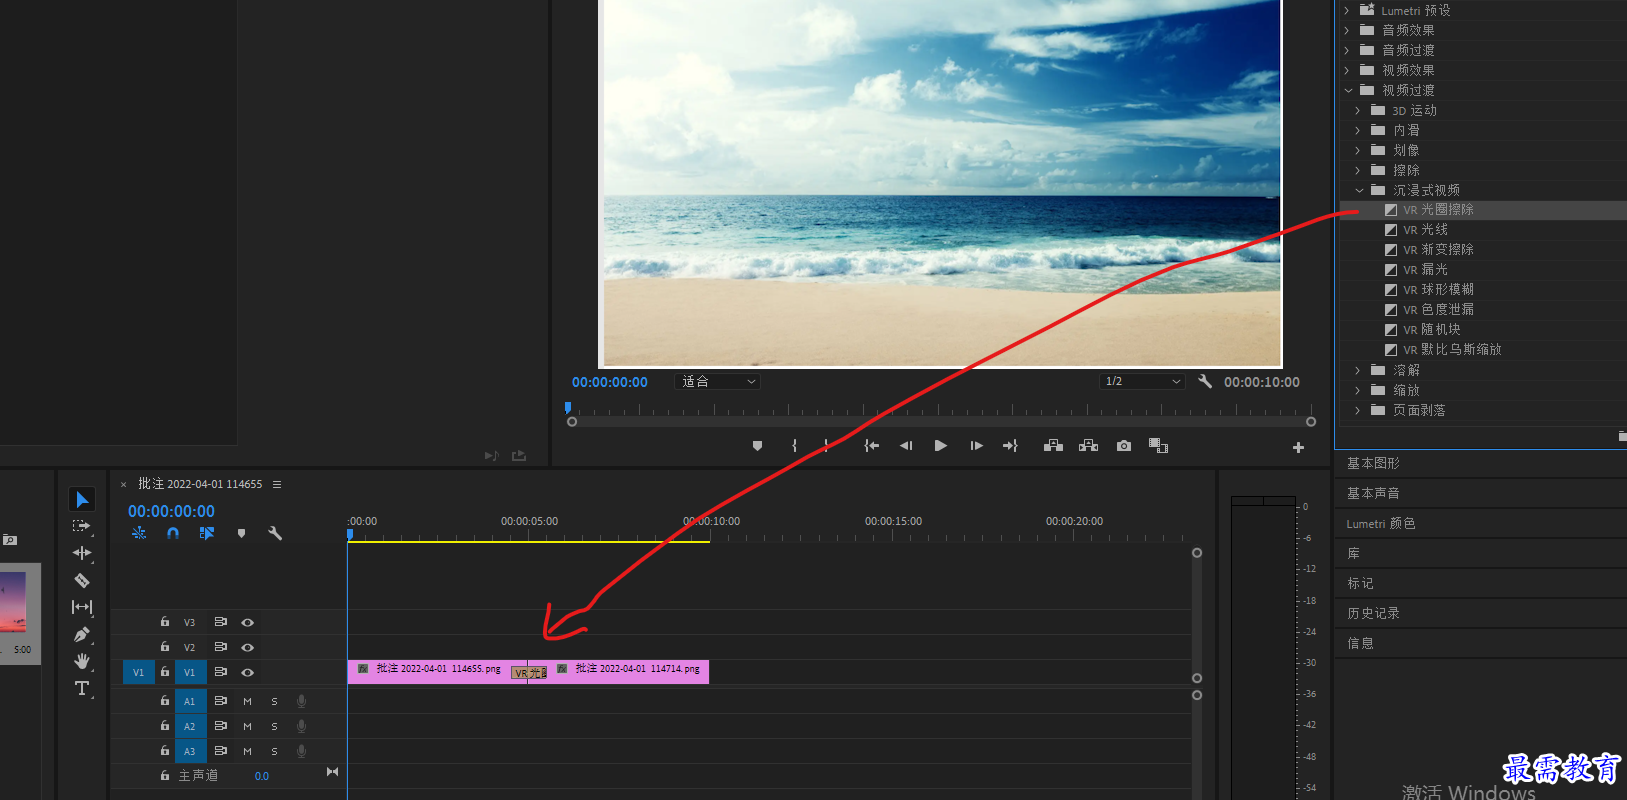Expand the 页面剥落 folder

1358,410
